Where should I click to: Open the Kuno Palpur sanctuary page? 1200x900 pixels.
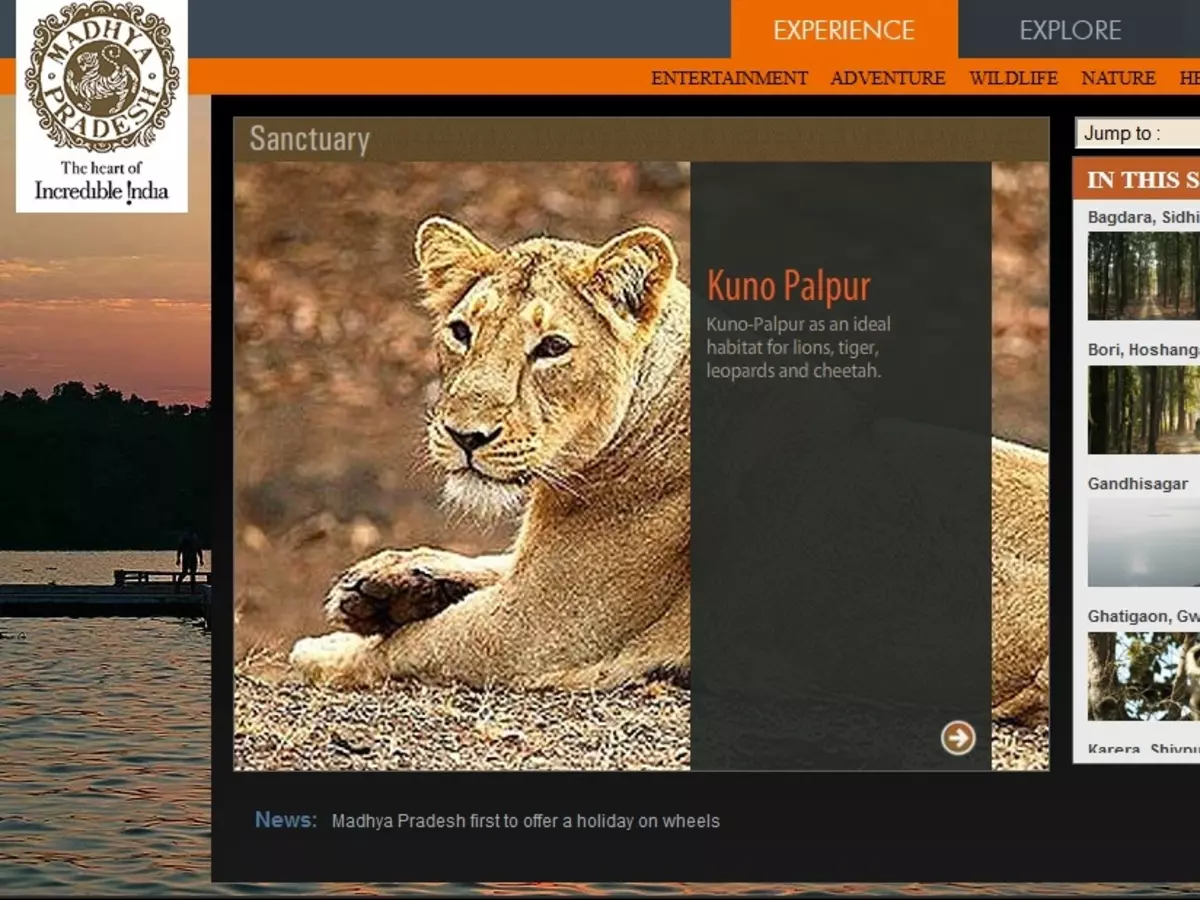(790, 286)
